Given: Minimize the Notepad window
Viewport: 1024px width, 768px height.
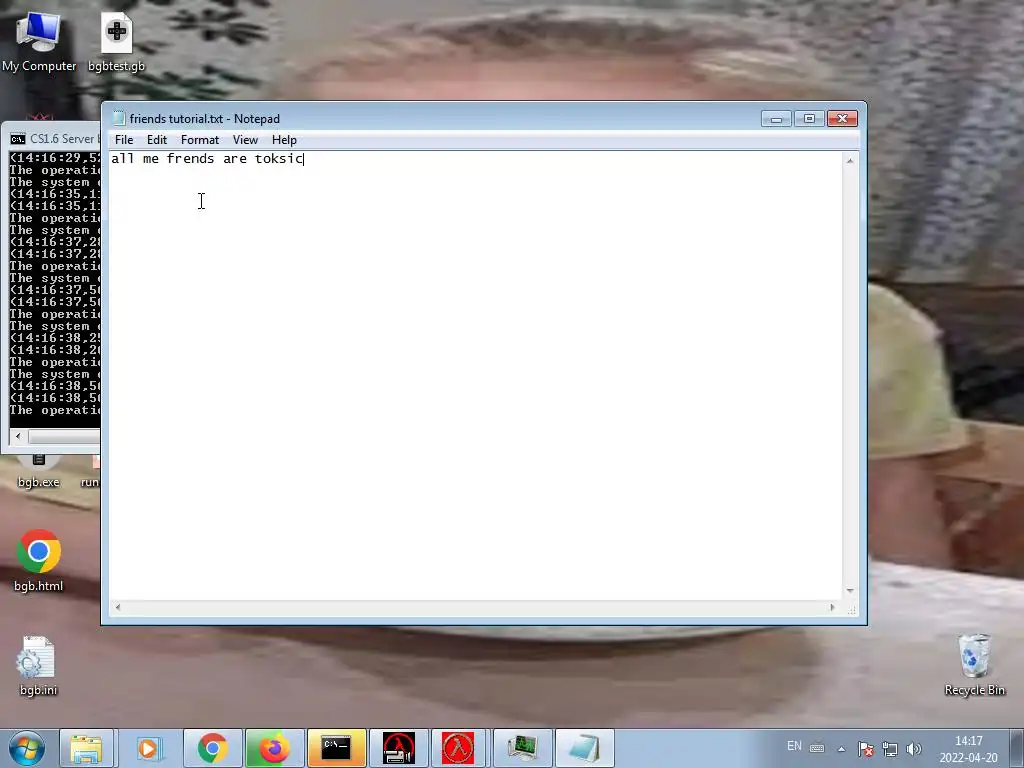Looking at the screenshot, I should point(776,118).
